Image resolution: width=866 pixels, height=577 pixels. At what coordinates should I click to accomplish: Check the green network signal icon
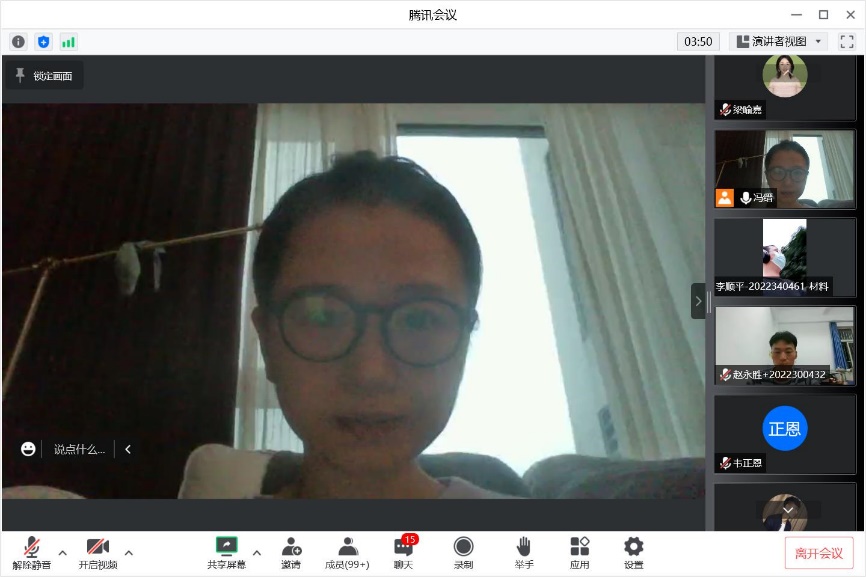point(68,42)
